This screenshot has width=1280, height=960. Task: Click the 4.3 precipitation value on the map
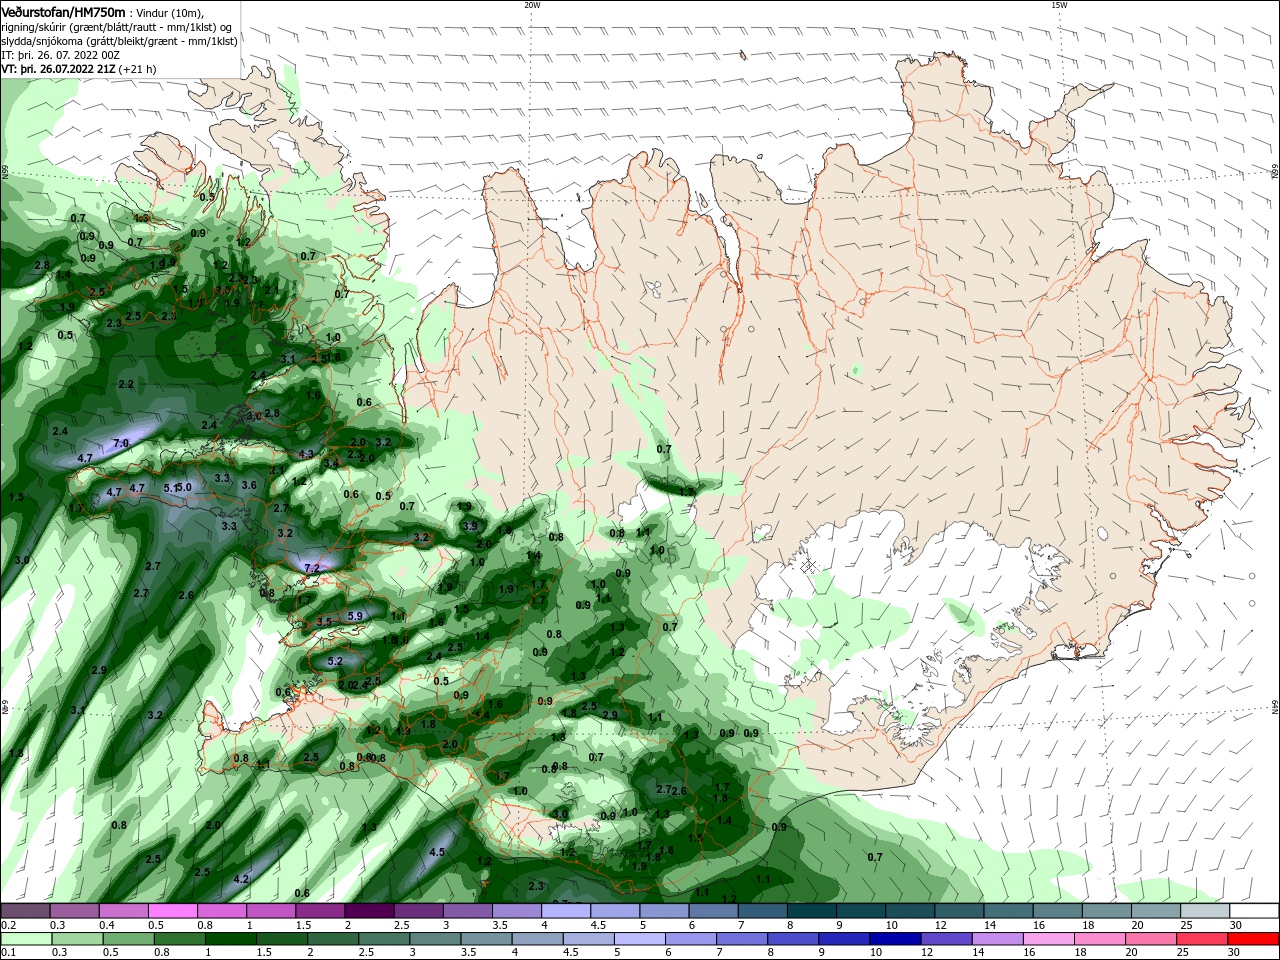tap(307, 454)
